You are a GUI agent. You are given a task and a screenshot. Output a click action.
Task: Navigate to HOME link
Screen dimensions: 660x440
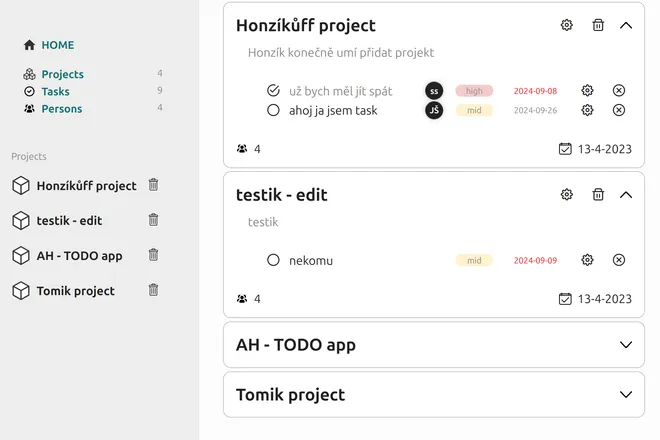tap(57, 45)
